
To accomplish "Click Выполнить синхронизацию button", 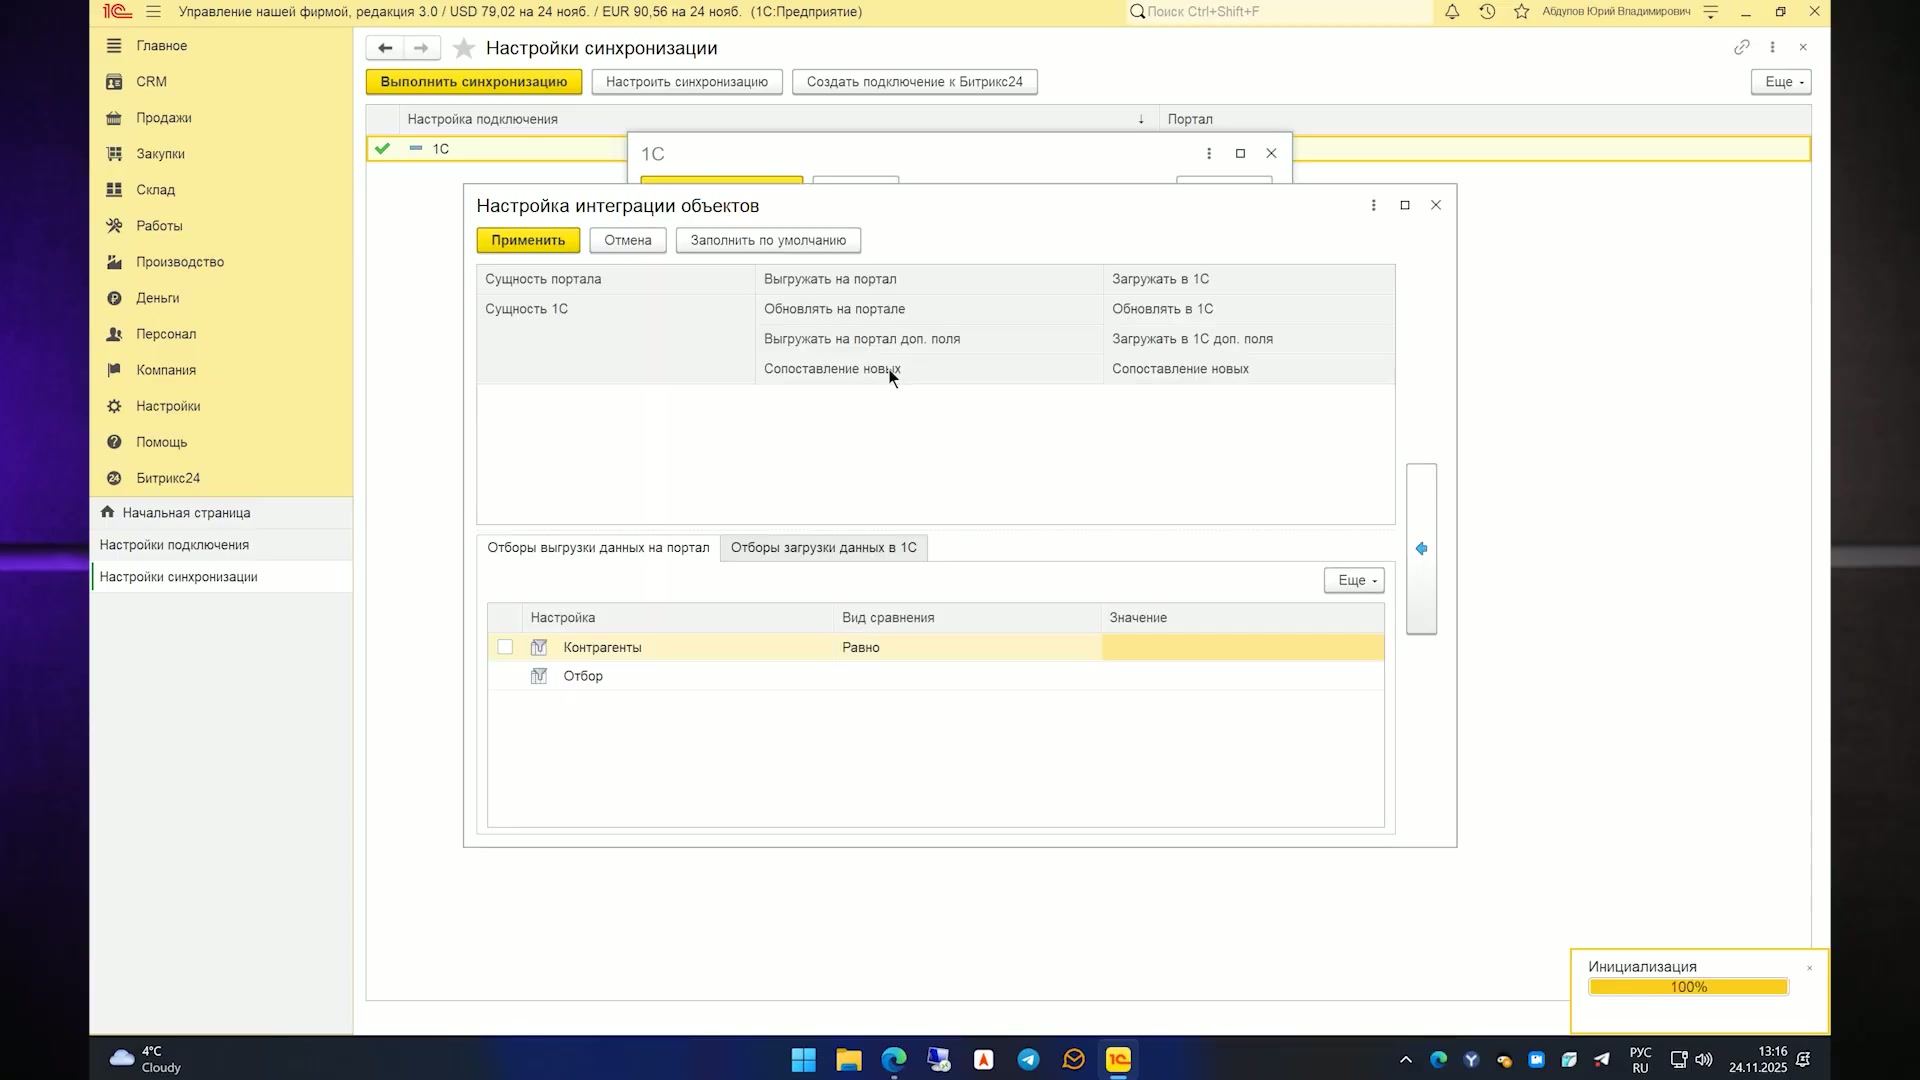I will [x=474, y=82].
